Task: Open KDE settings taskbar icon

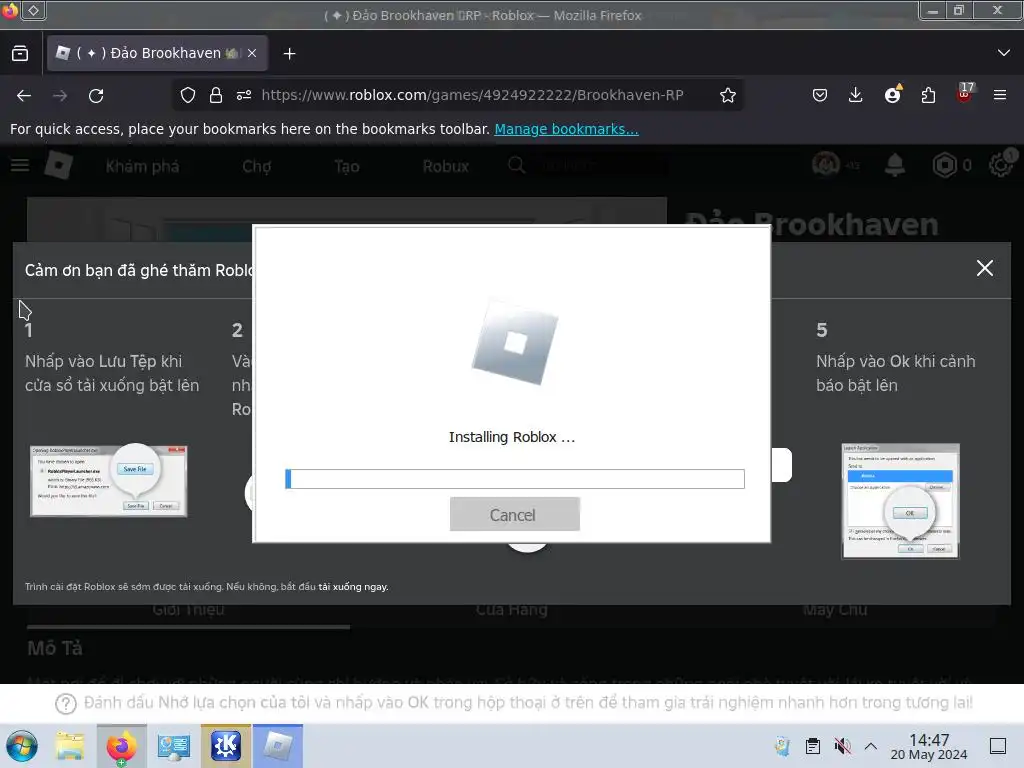Action: tap(225, 746)
